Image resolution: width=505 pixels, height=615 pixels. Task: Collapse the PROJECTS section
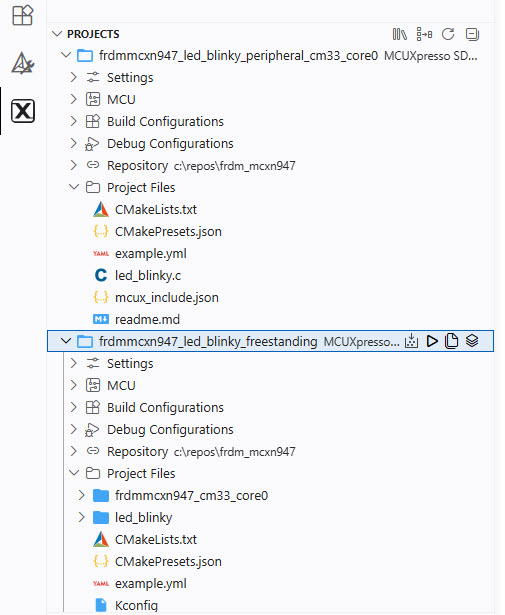point(57,34)
